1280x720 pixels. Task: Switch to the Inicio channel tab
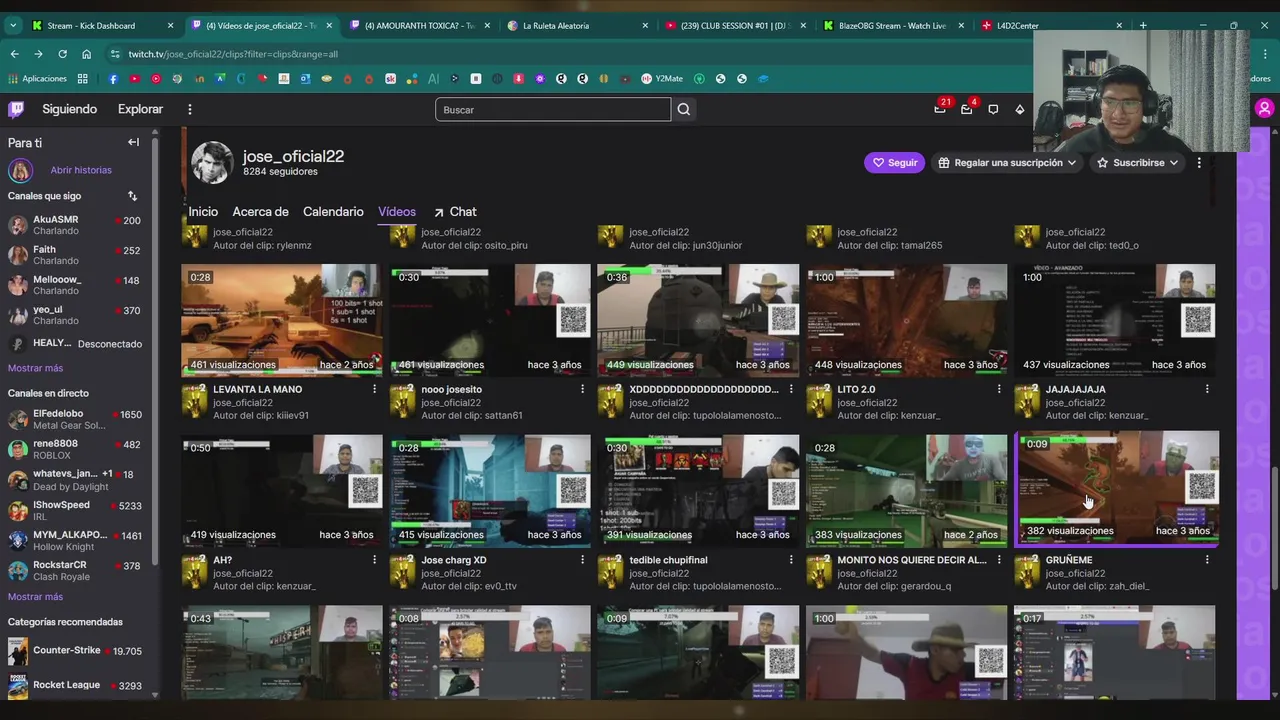203,211
